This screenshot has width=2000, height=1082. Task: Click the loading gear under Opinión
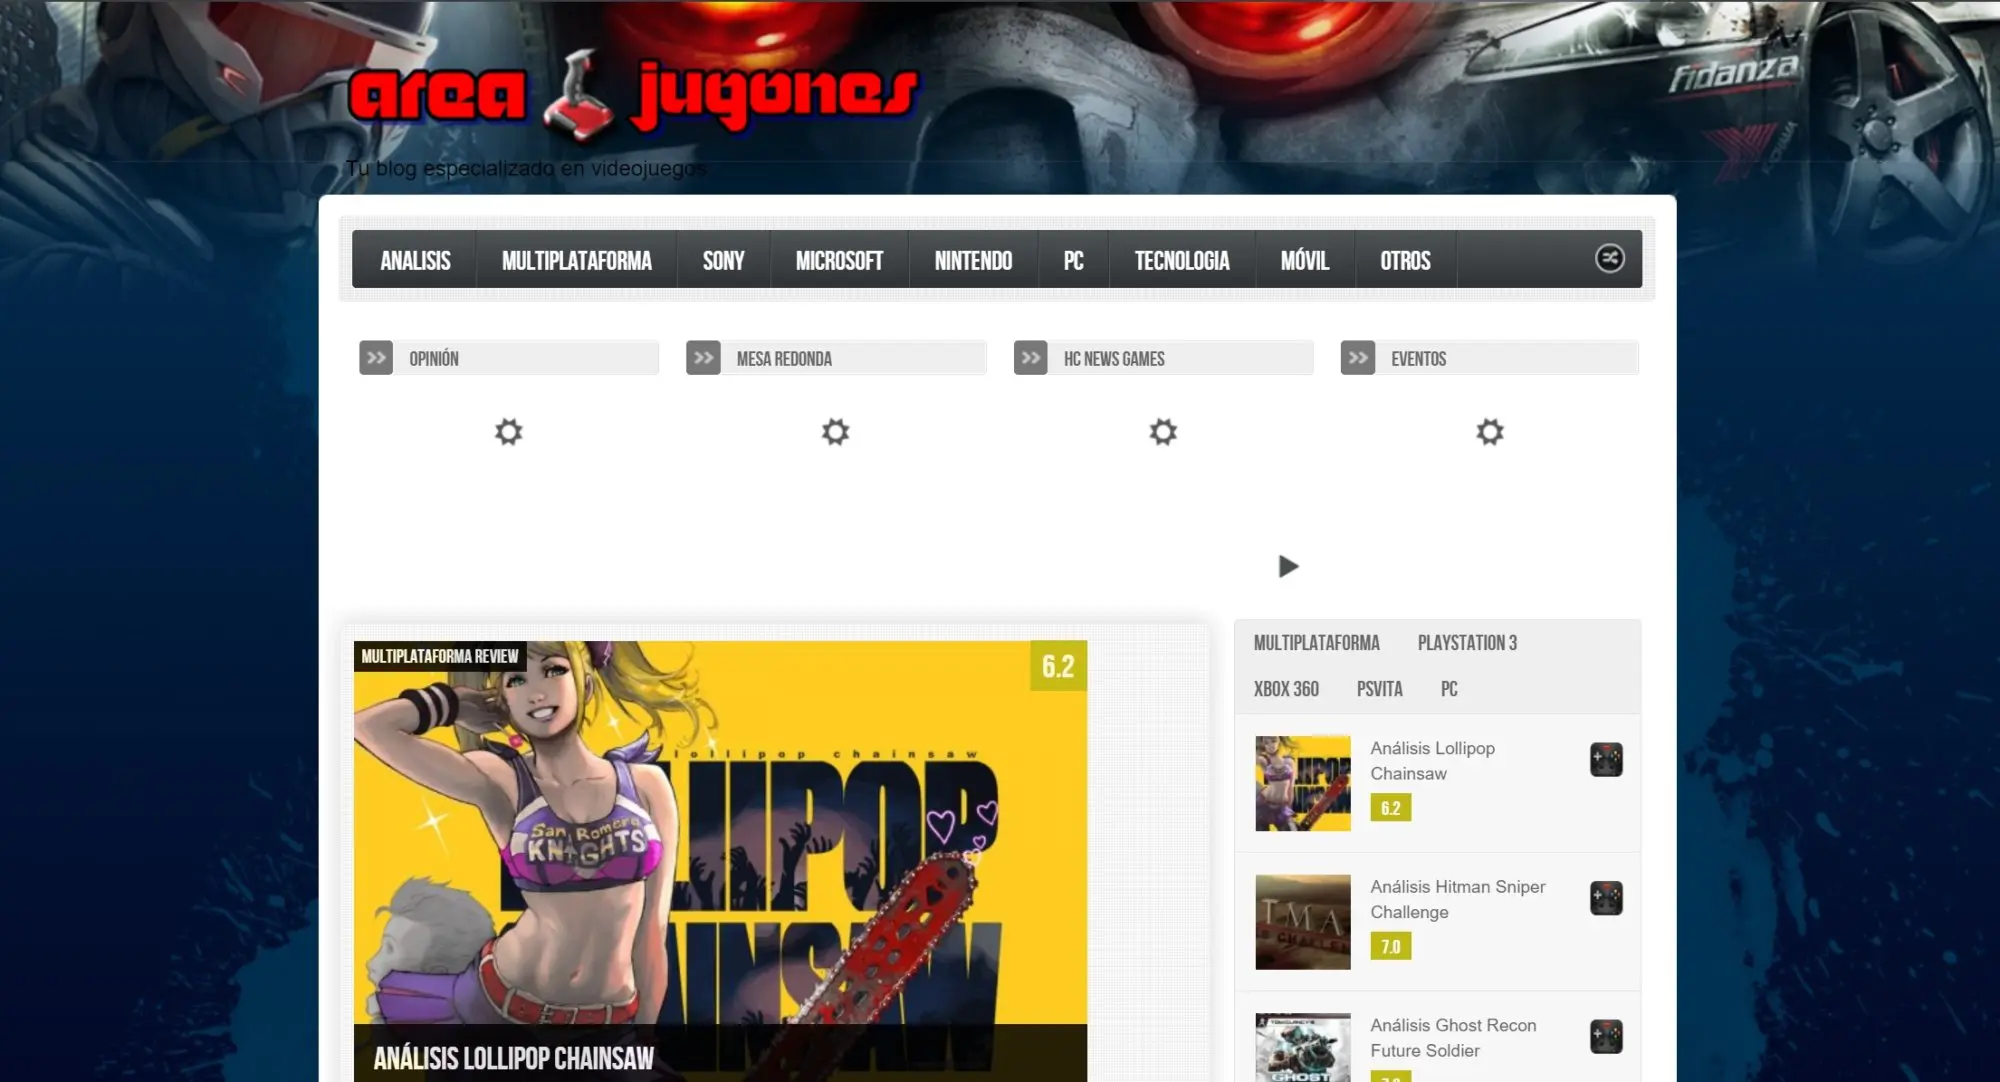click(509, 432)
